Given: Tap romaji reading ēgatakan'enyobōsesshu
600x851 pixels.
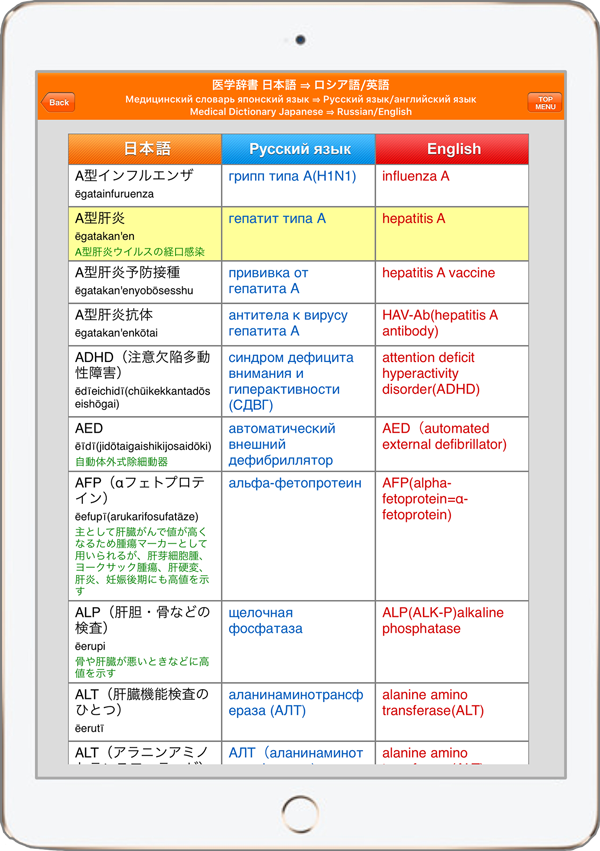Looking at the screenshot, I should (x=134, y=290).
